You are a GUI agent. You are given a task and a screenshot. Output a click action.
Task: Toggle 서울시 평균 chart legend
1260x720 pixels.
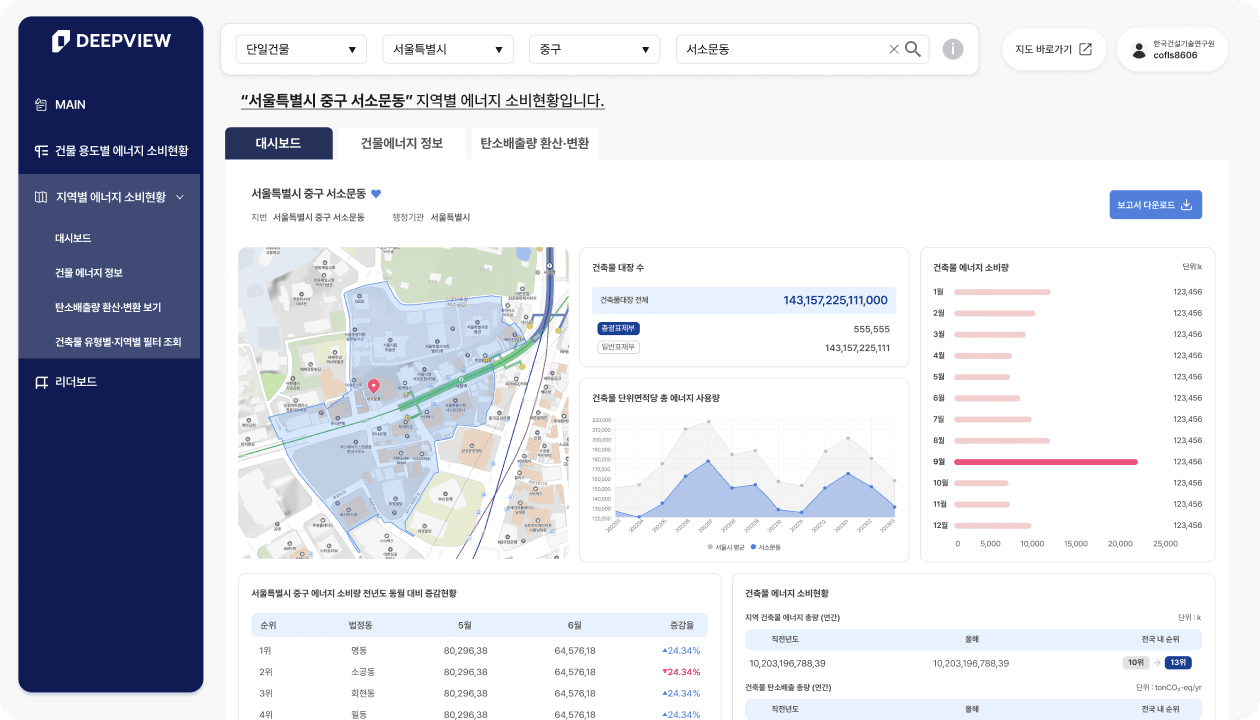tap(727, 547)
